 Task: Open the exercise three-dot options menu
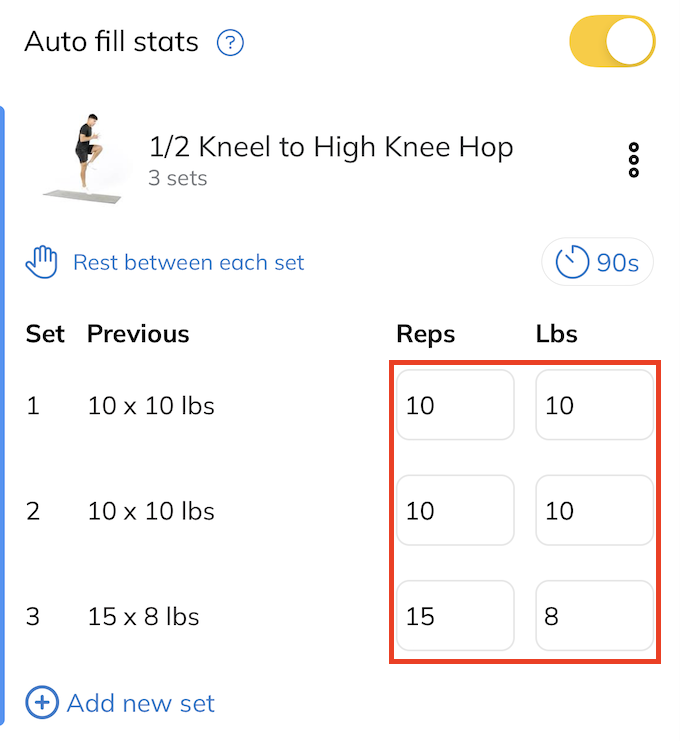coord(633,160)
